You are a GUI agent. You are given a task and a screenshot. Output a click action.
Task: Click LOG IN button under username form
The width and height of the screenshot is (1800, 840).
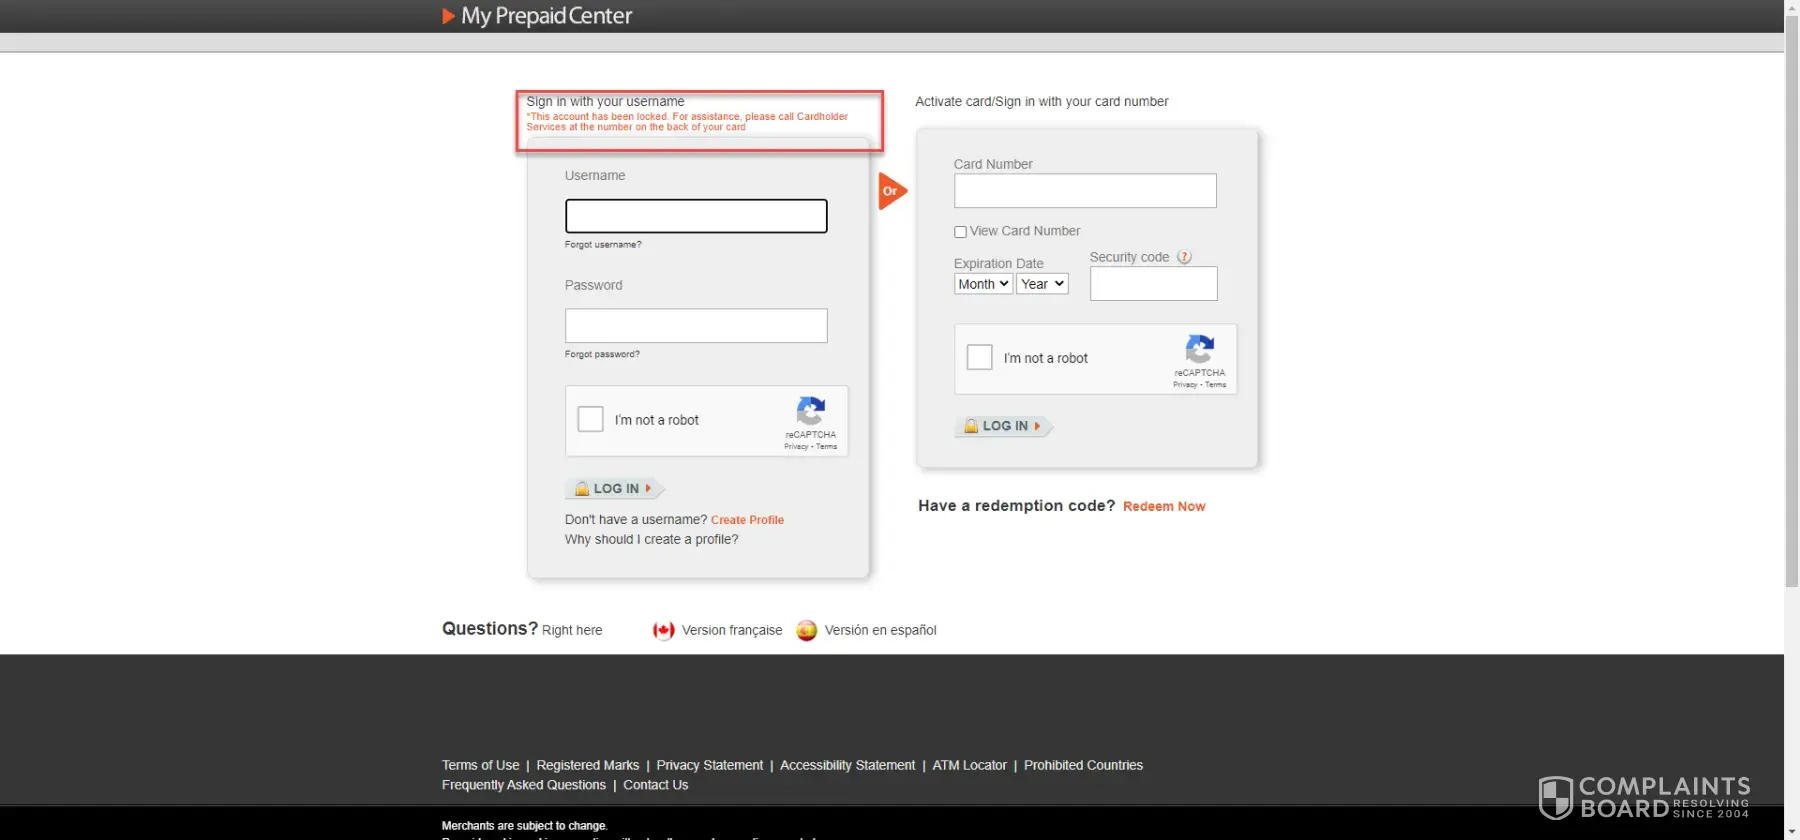(615, 489)
